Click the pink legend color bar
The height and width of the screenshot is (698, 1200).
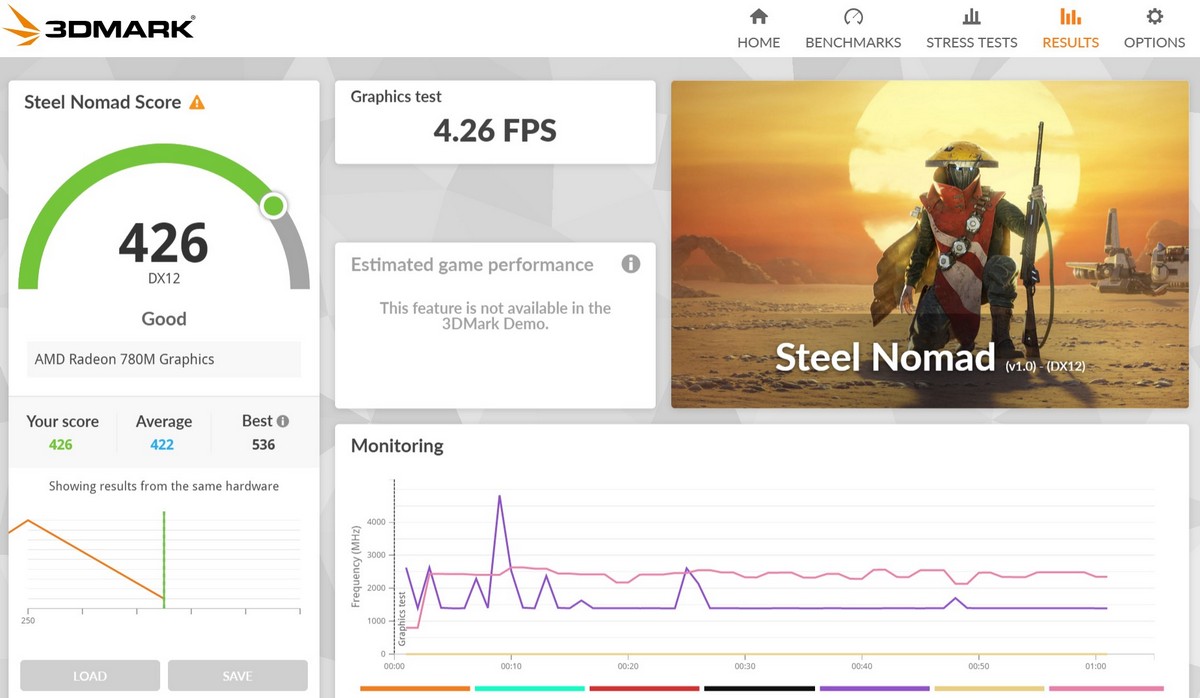tap(1106, 688)
